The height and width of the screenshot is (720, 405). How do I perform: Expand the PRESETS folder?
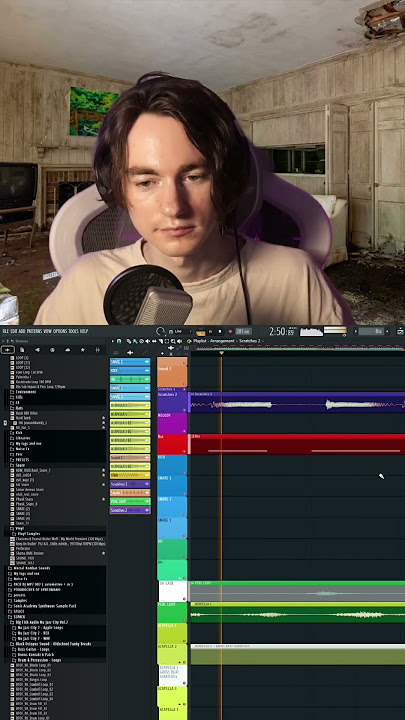point(22,459)
